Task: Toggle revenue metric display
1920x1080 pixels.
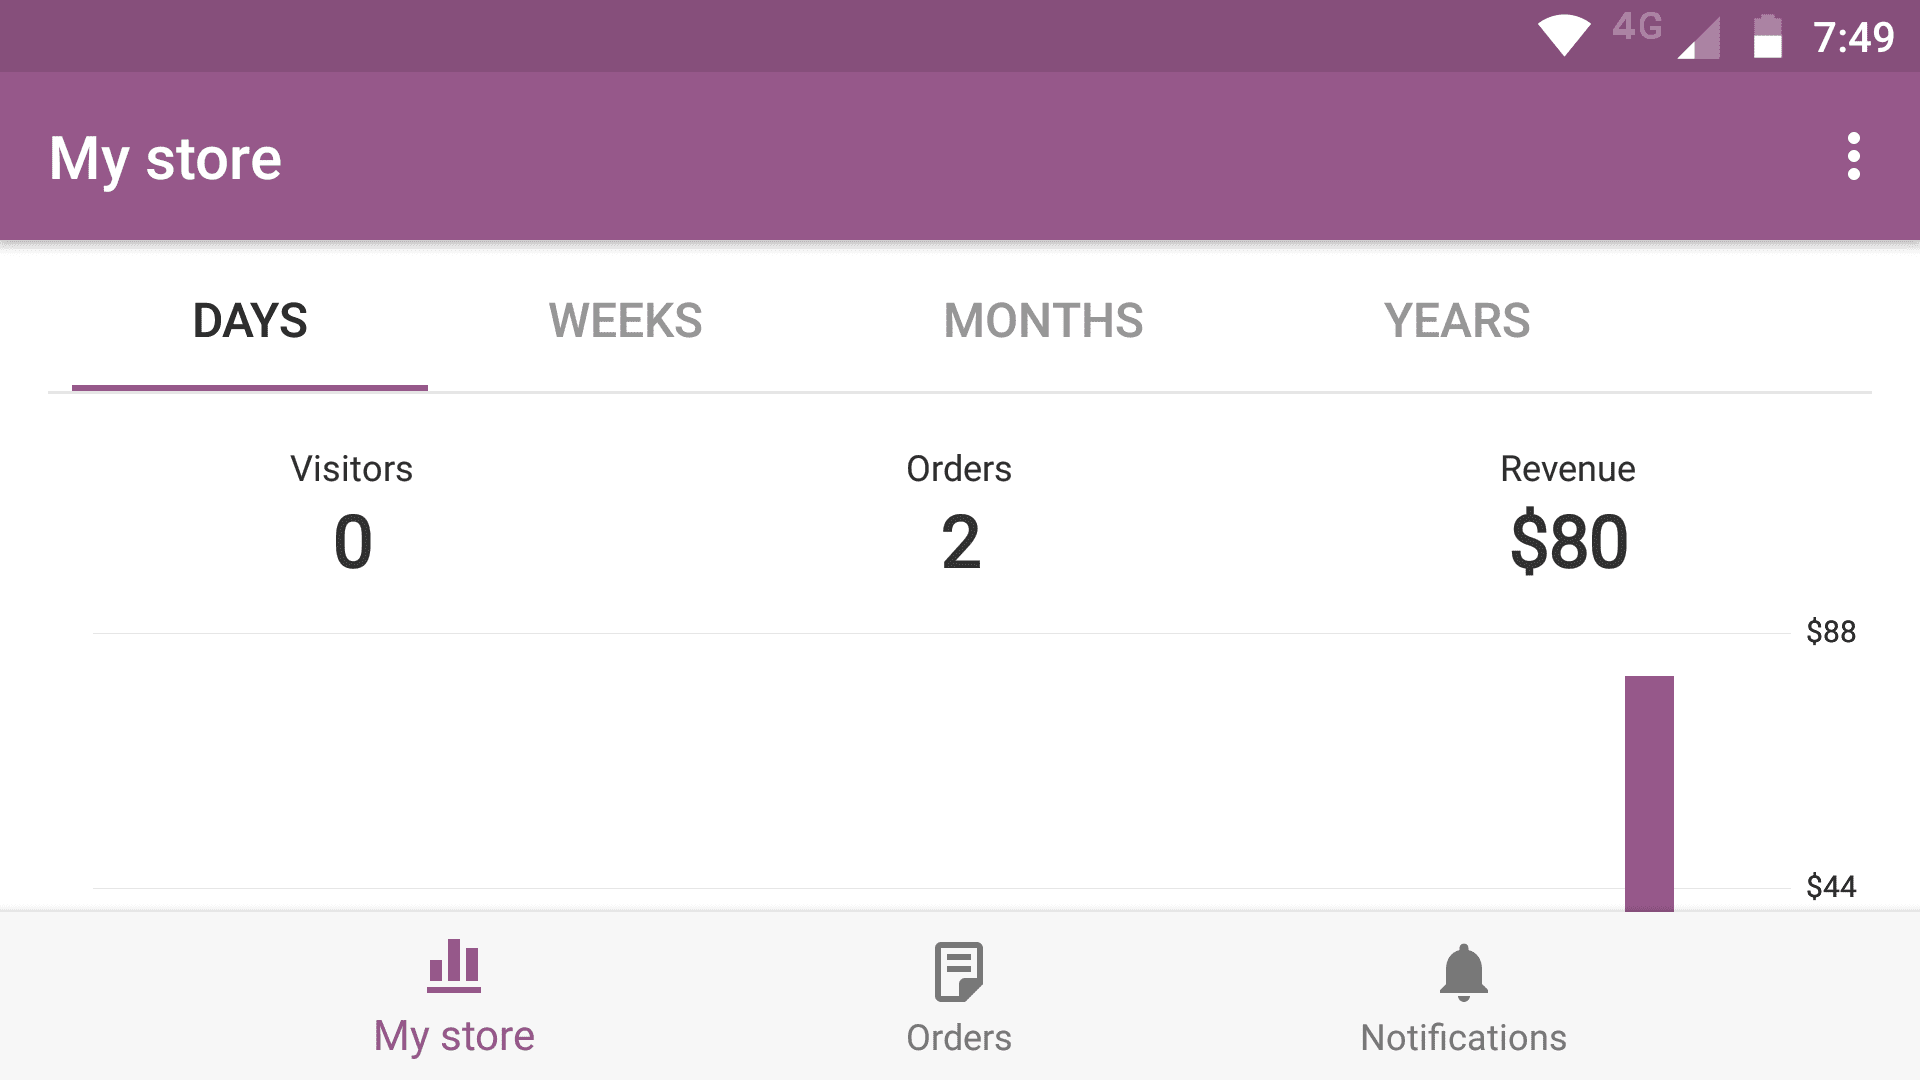Action: (x=1569, y=516)
